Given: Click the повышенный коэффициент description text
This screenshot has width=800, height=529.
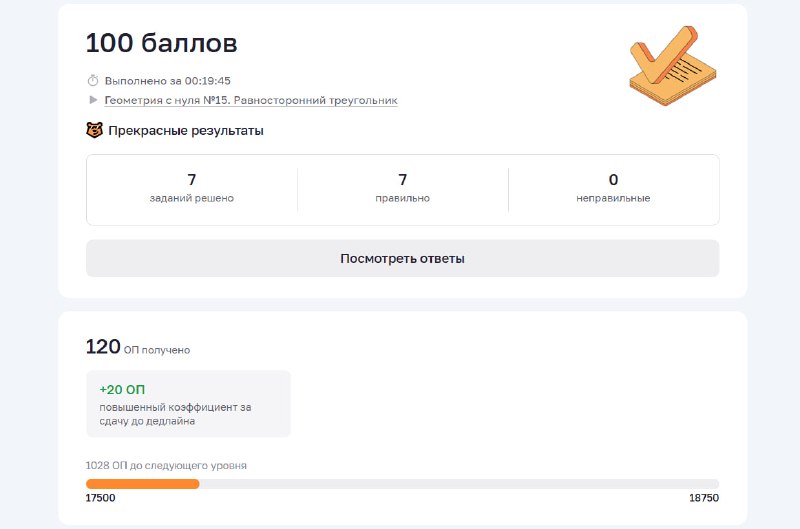Looking at the screenshot, I should click(175, 414).
